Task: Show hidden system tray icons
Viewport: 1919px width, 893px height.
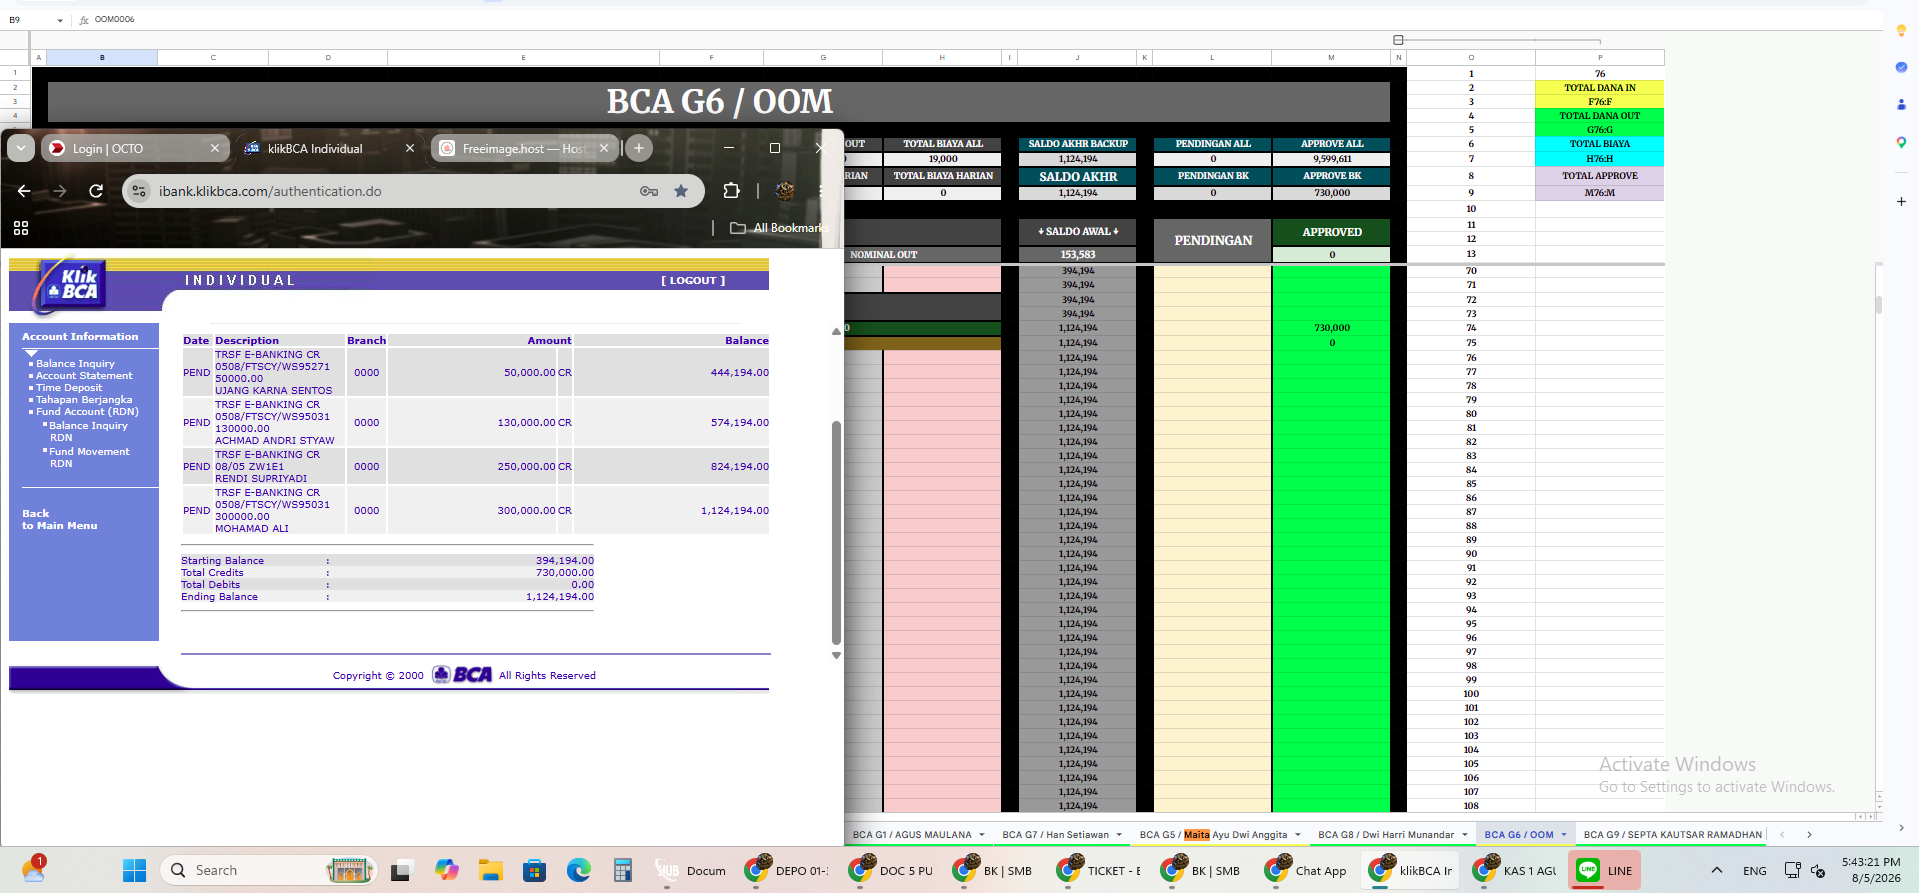Action: point(1716,871)
